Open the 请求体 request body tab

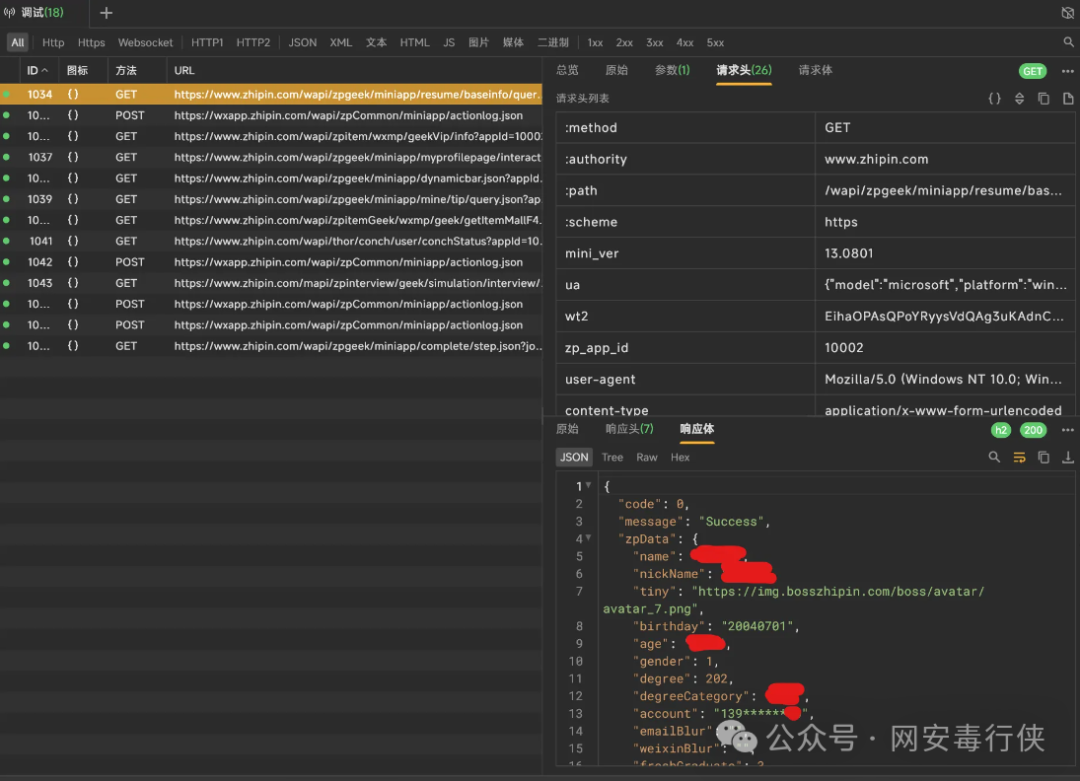(816, 70)
